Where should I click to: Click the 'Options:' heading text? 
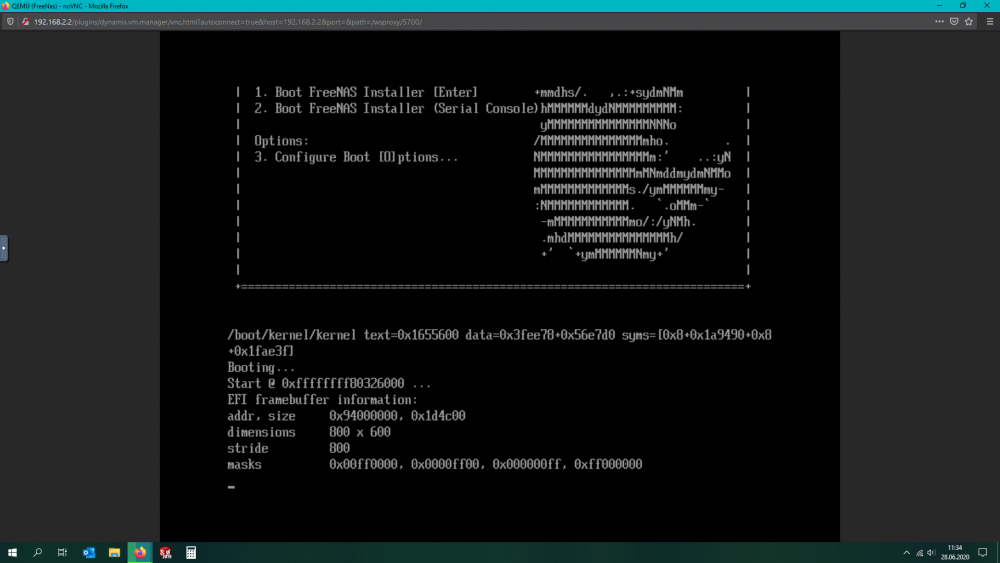click(x=281, y=141)
